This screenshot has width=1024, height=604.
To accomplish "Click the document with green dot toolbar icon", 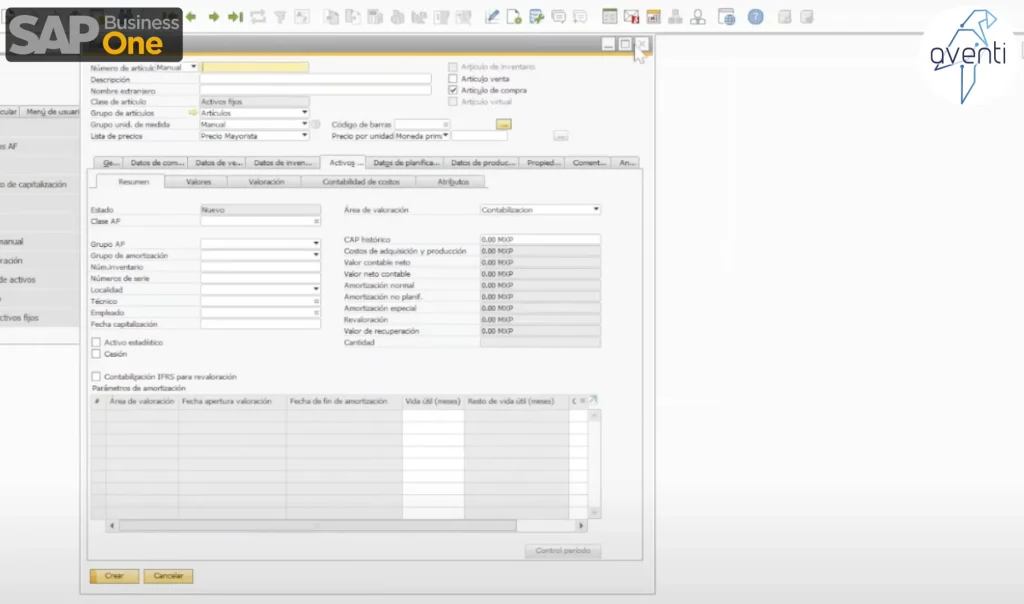I will (514, 17).
